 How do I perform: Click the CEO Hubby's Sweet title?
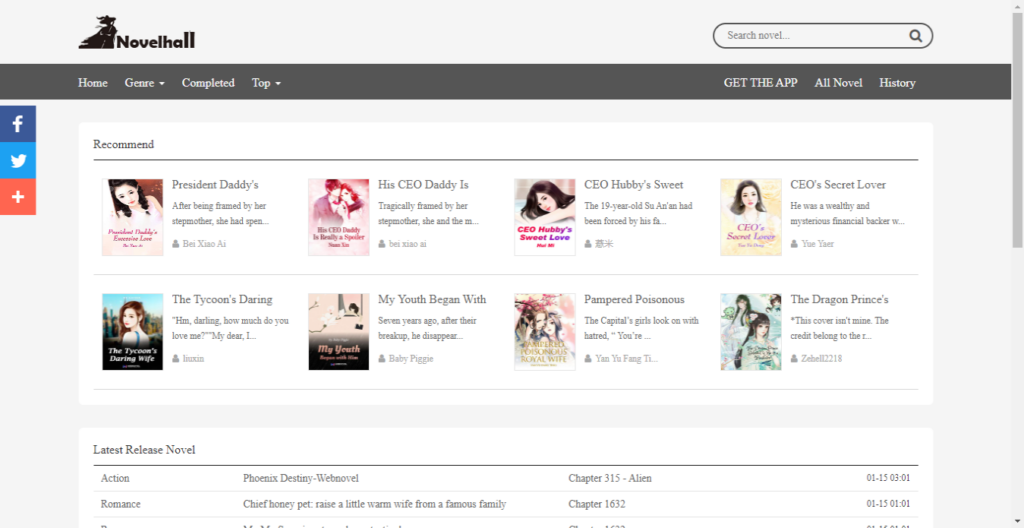[633, 185]
